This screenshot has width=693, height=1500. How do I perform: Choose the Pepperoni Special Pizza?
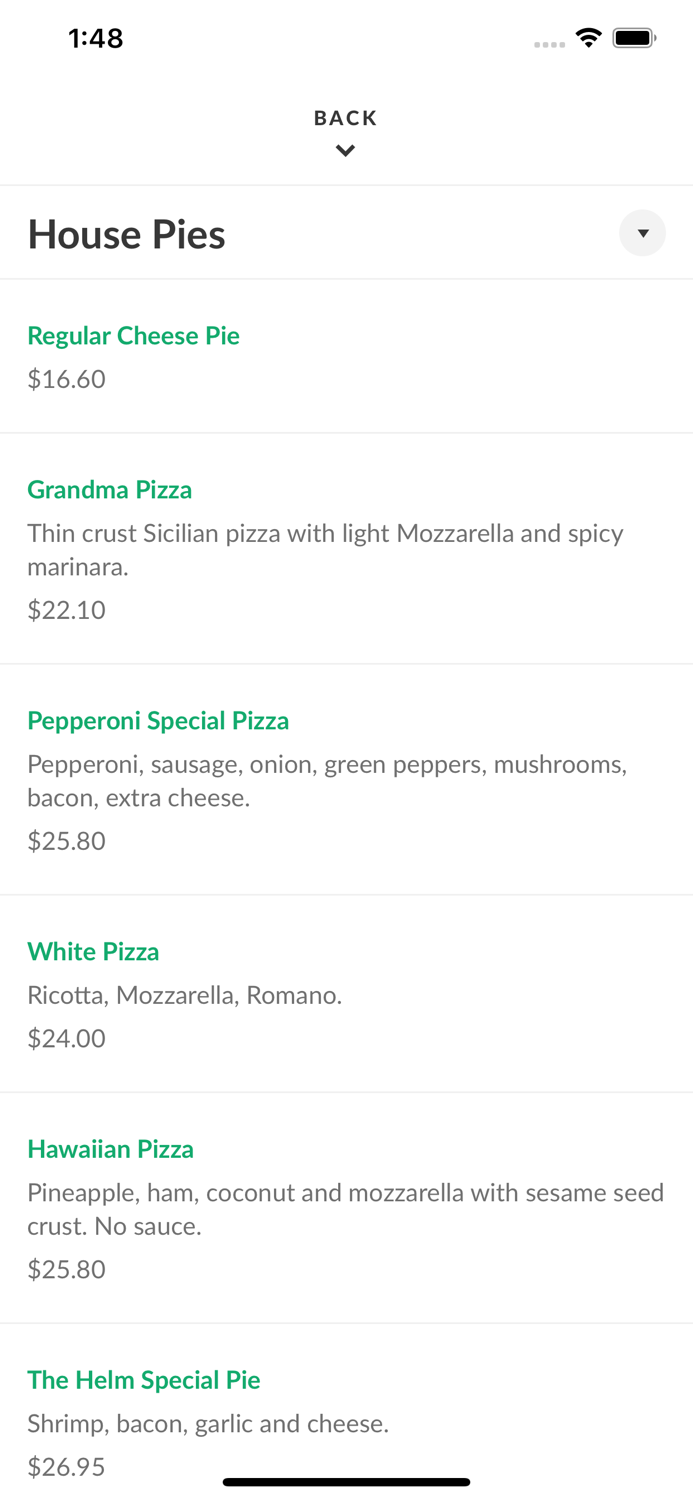point(158,721)
